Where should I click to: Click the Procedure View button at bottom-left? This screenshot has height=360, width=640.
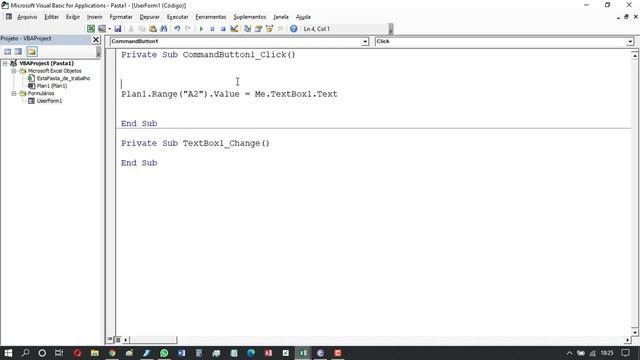(x=110, y=339)
